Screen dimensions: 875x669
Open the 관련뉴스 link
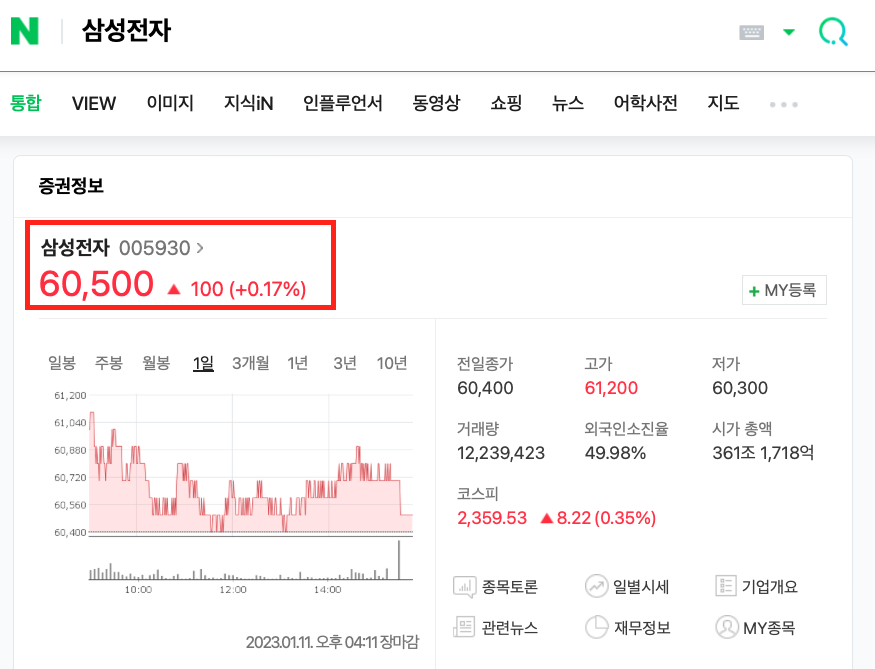[x=509, y=628]
